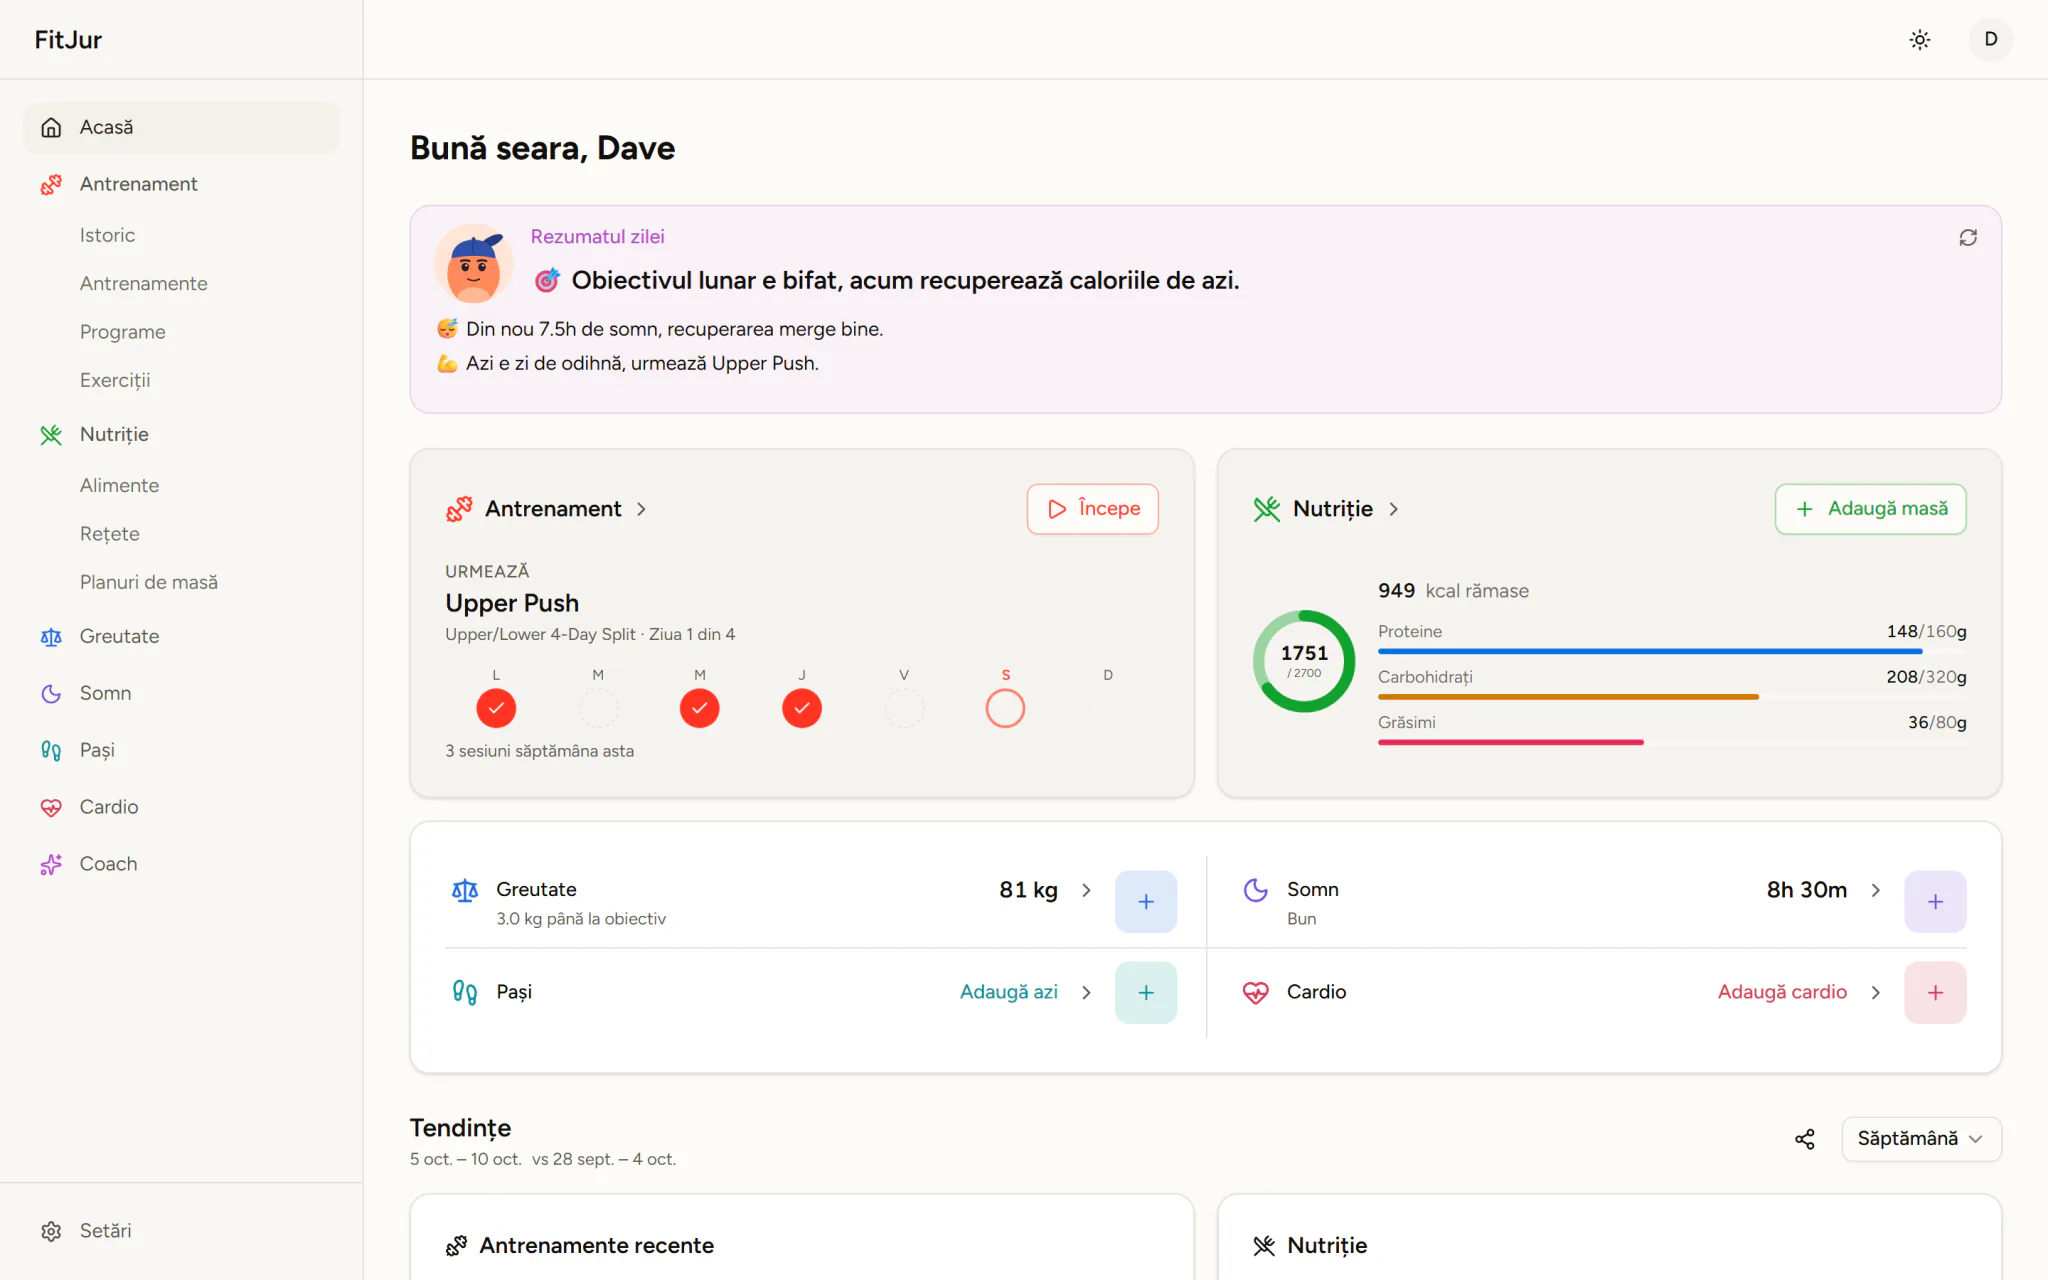Open chevron after Adaugă cardio
The image size is (2048, 1280).
point(1875,992)
